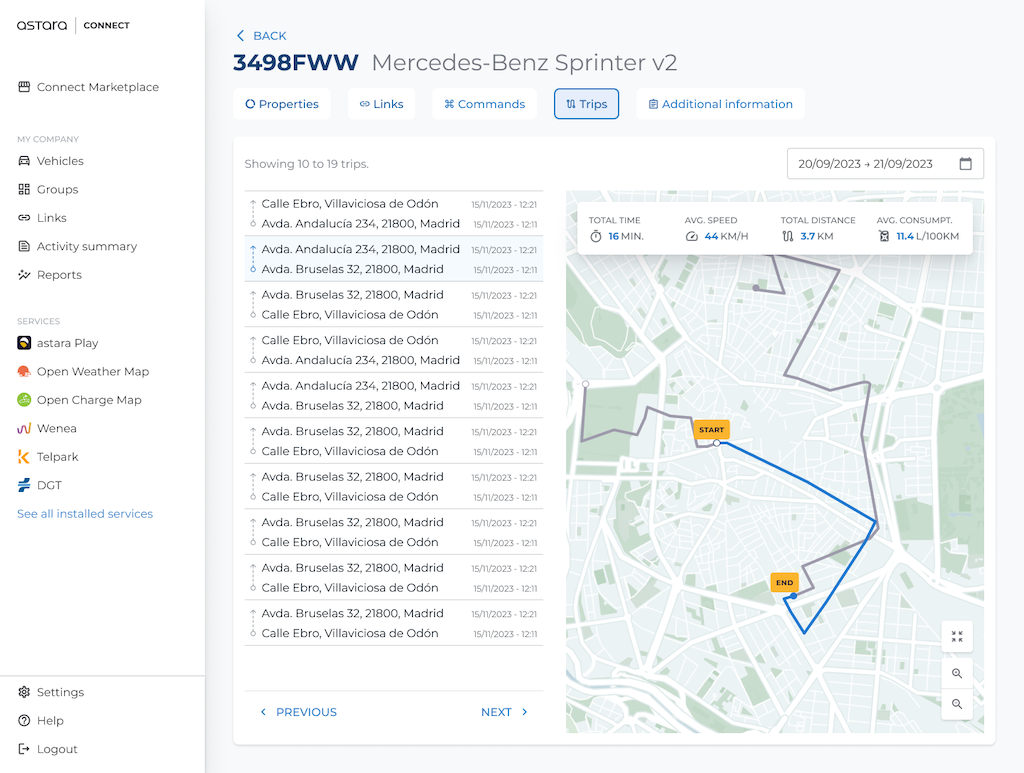Open the Additional information tab
The height and width of the screenshot is (773, 1024).
[720, 104]
